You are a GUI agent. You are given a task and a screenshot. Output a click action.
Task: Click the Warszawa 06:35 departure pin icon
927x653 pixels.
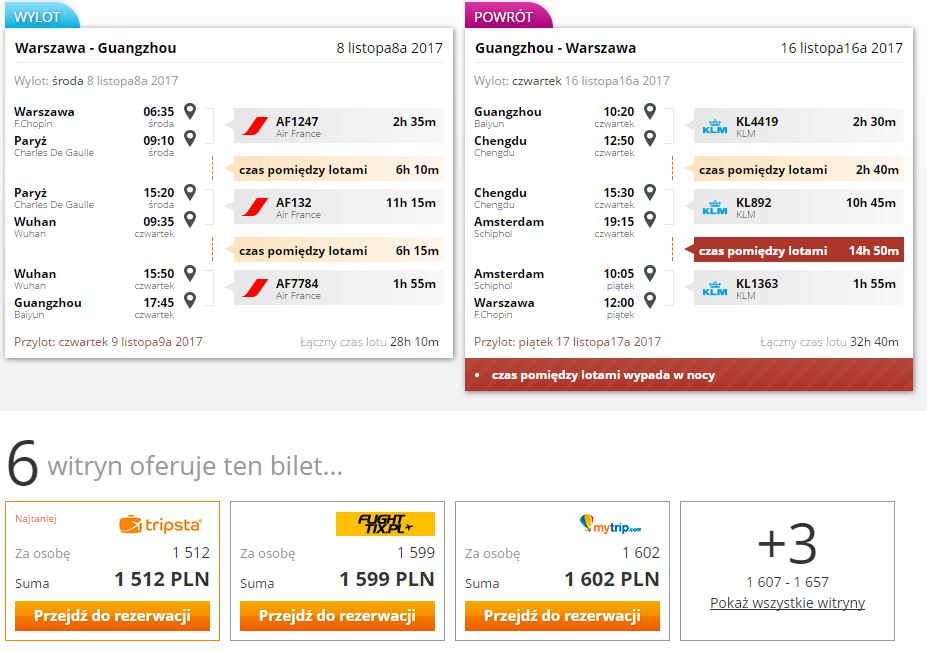tap(190, 111)
